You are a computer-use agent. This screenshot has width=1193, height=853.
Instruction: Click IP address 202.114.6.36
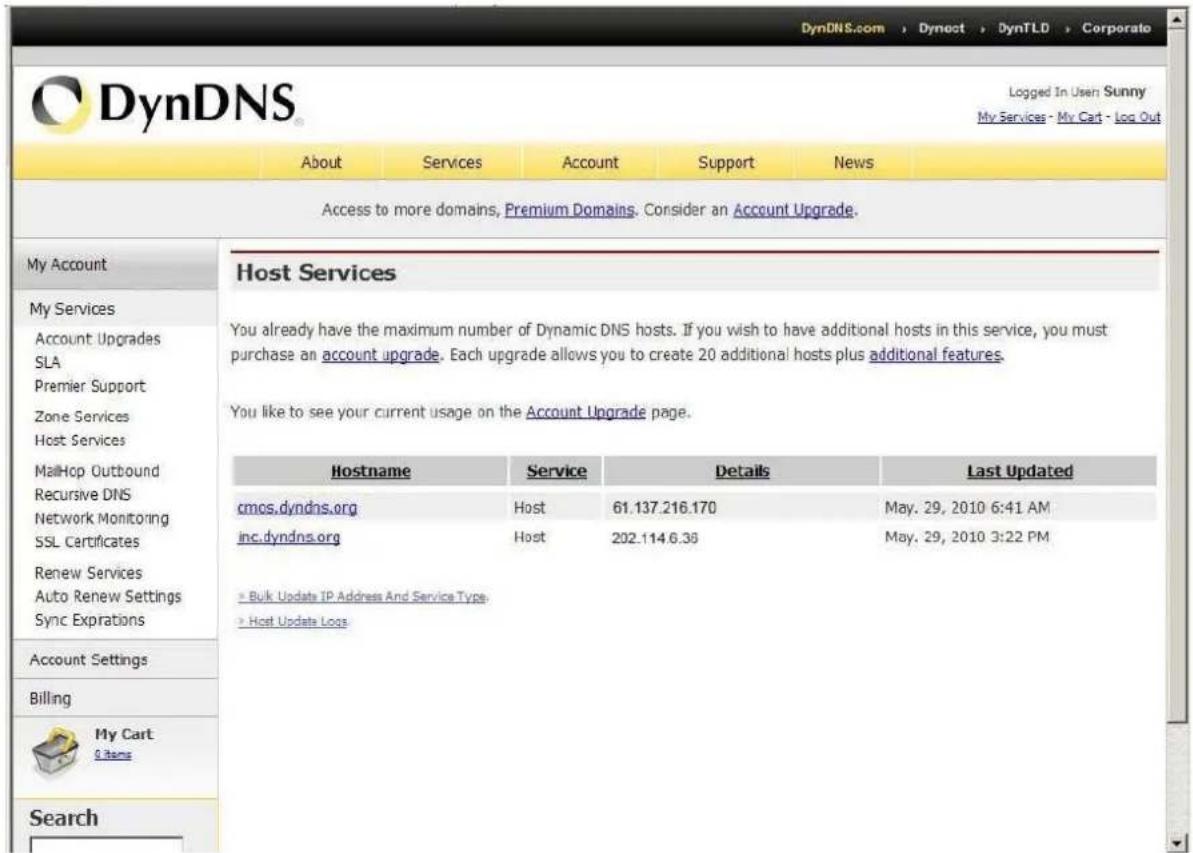654,538
